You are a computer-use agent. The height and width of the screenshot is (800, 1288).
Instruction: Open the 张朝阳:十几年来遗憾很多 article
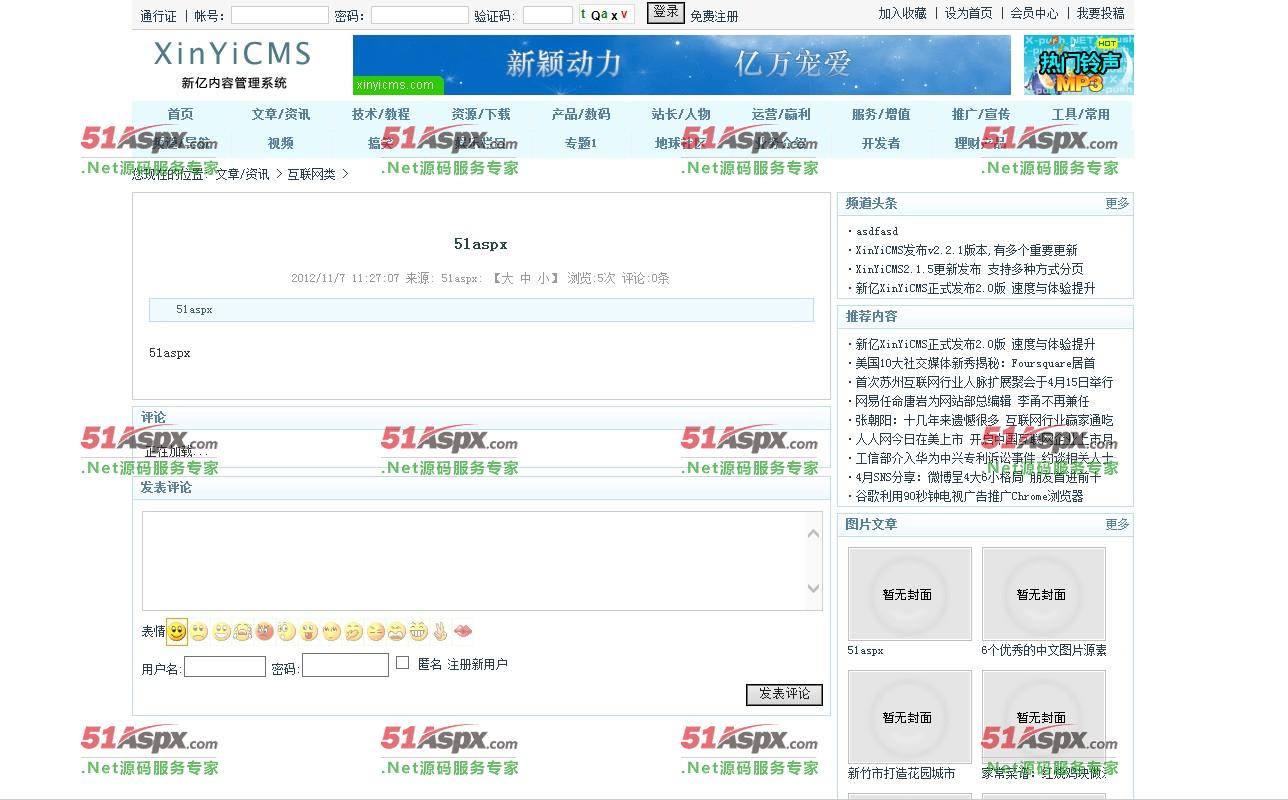[x=984, y=421]
